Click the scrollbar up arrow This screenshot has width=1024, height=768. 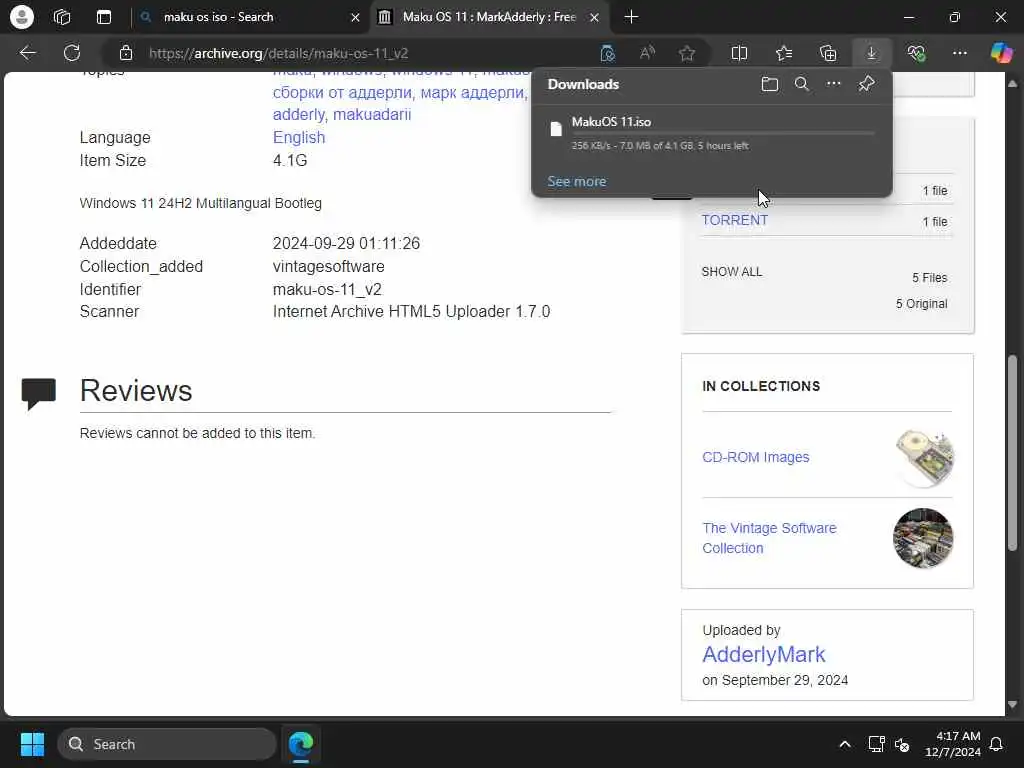click(1012, 84)
